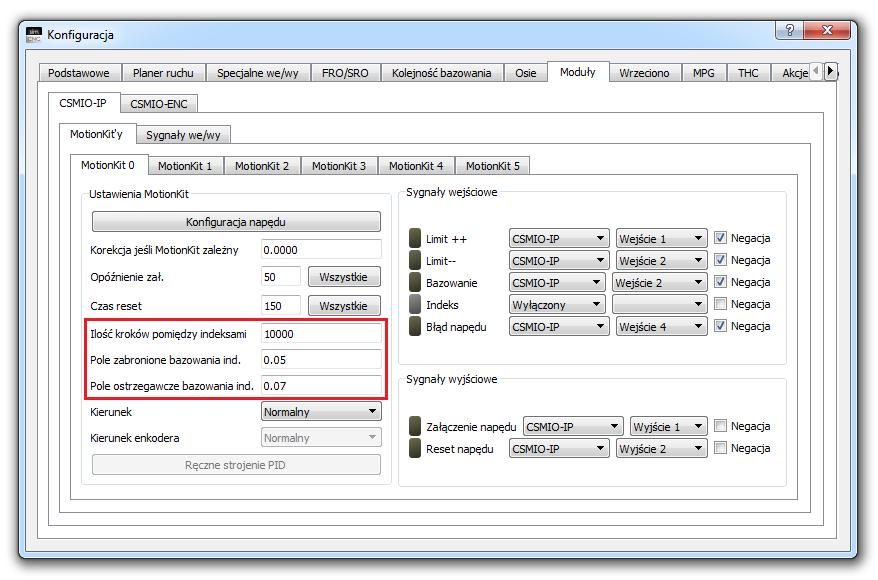Click the Opóźnienie zał. value field

[281, 277]
